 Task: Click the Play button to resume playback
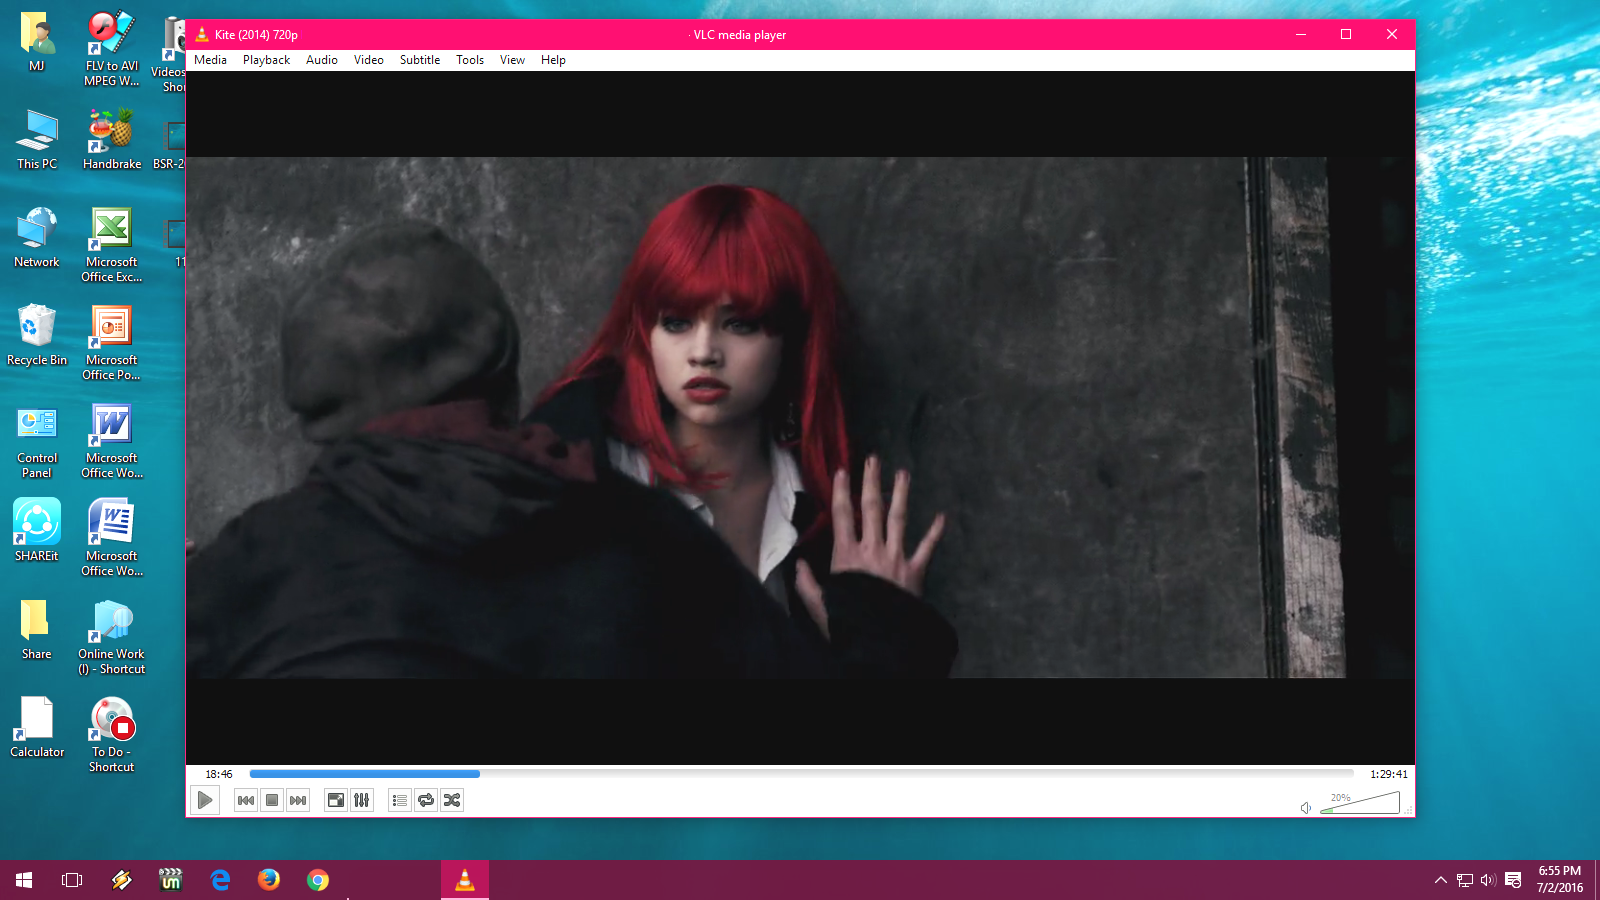pyautogui.click(x=205, y=800)
